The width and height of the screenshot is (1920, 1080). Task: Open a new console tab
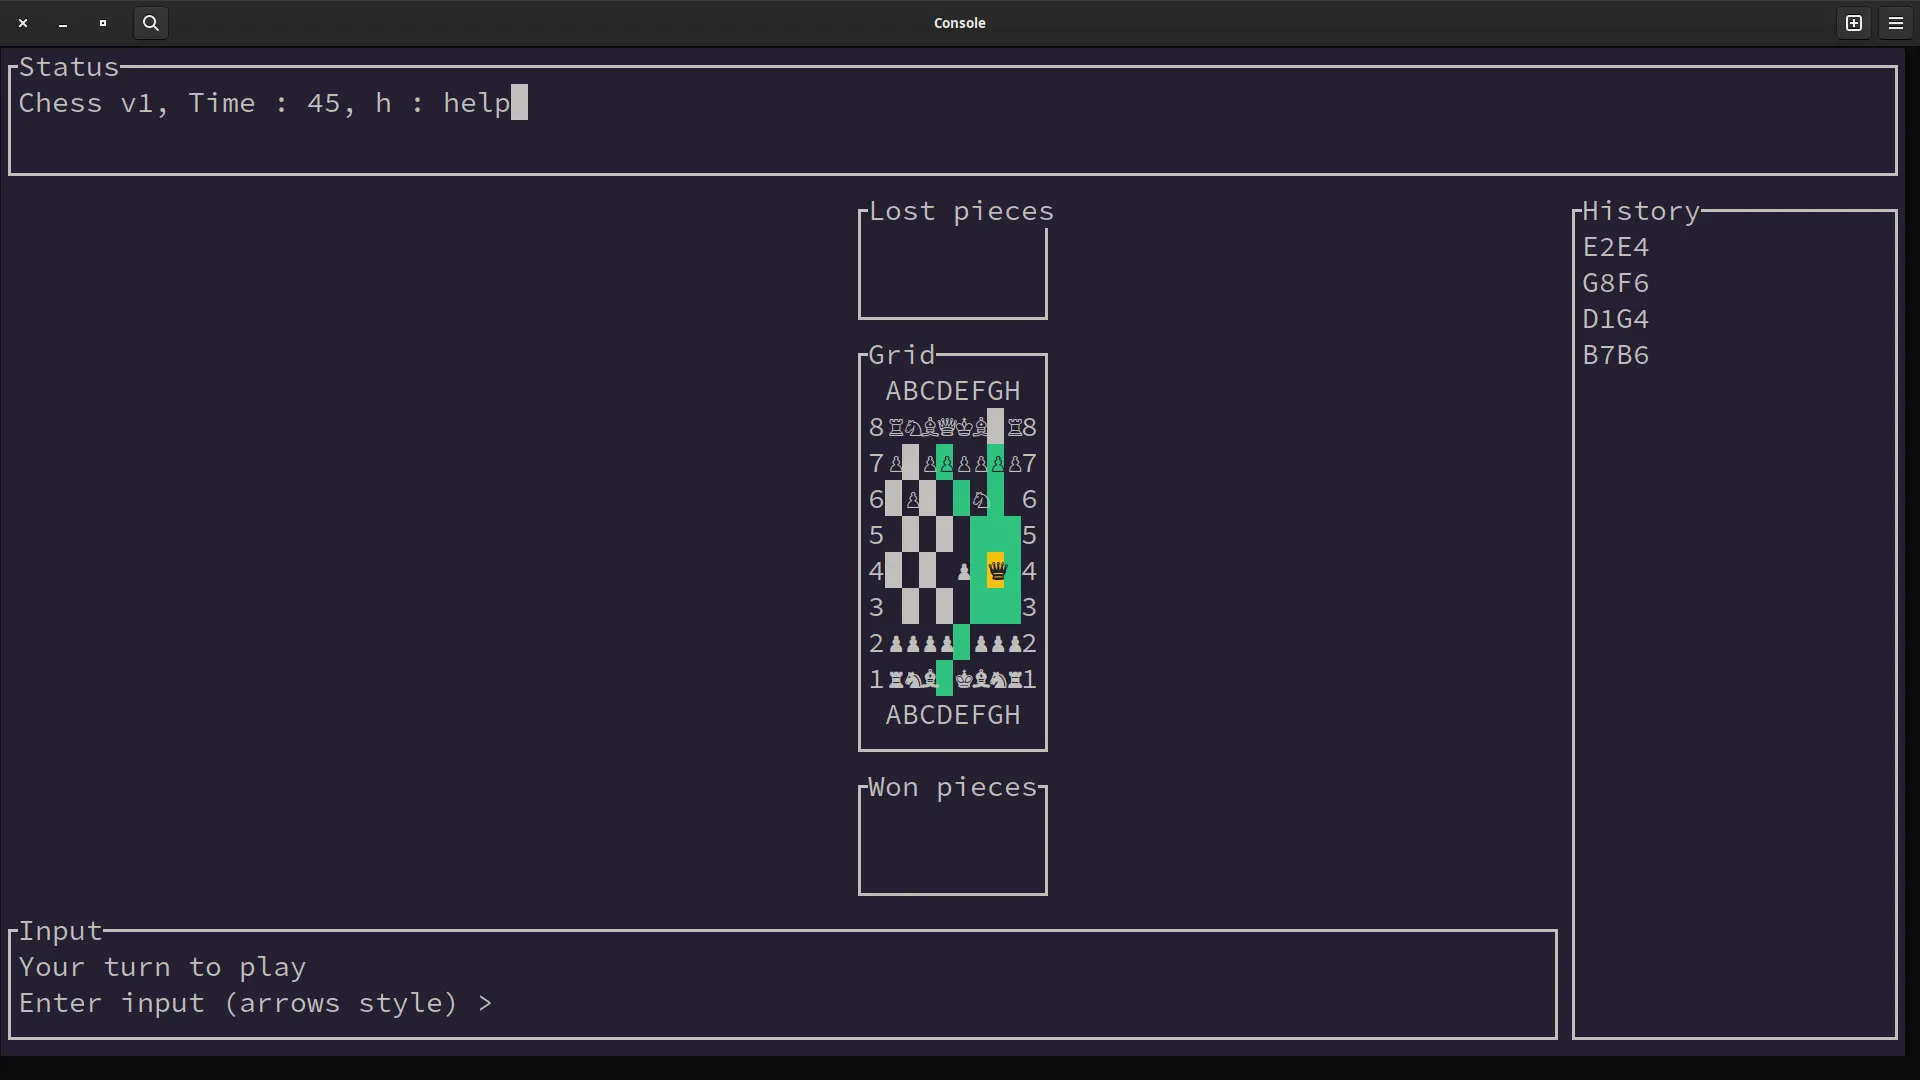1854,23
